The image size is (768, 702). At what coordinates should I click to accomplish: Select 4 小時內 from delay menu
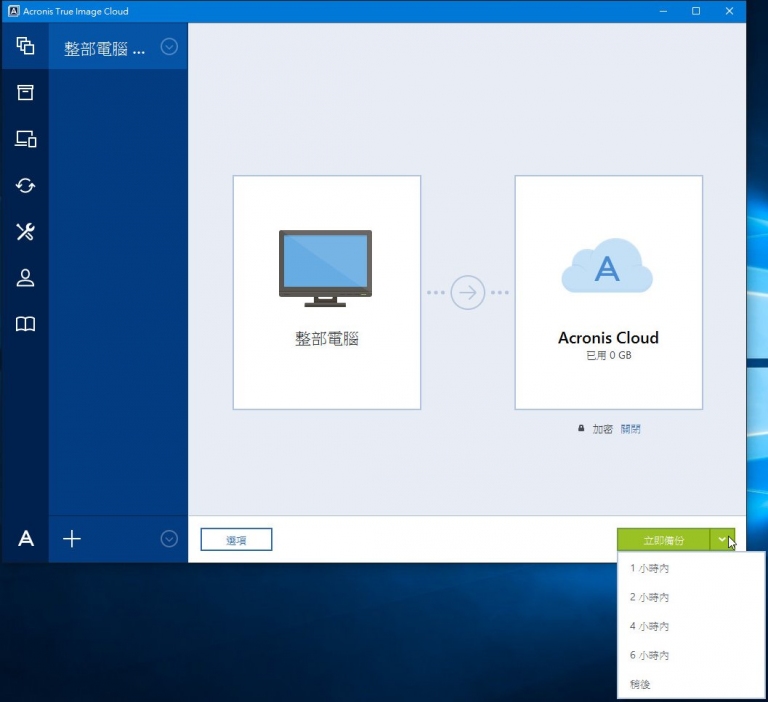pyautogui.click(x=691, y=626)
